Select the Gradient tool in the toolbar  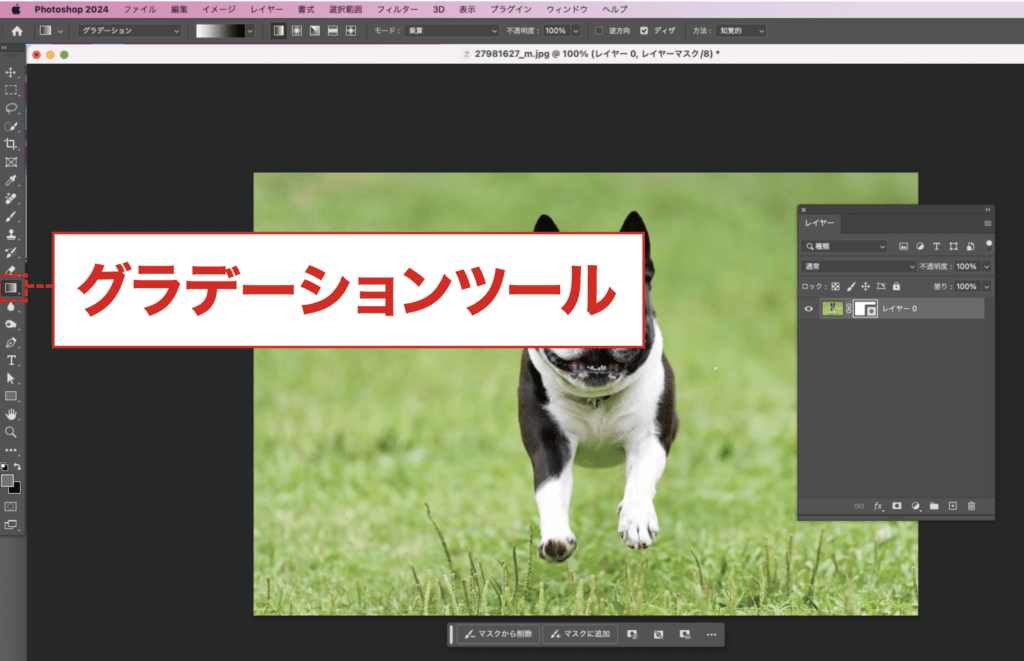tap(11, 288)
